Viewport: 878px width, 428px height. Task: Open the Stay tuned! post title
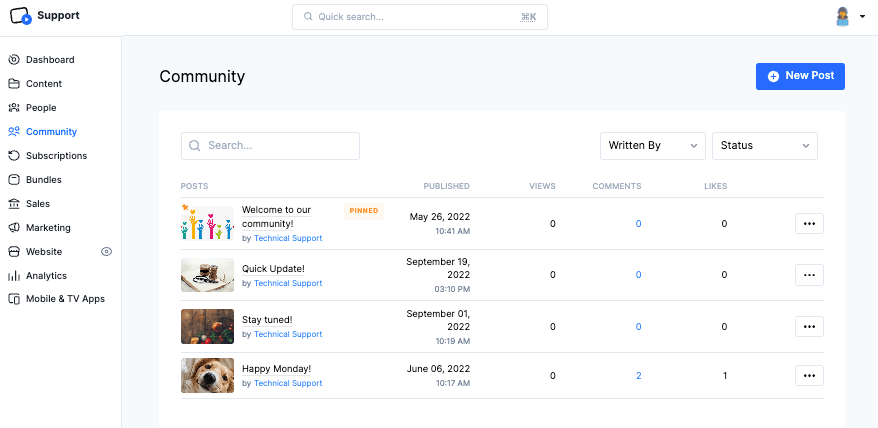(x=267, y=320)
